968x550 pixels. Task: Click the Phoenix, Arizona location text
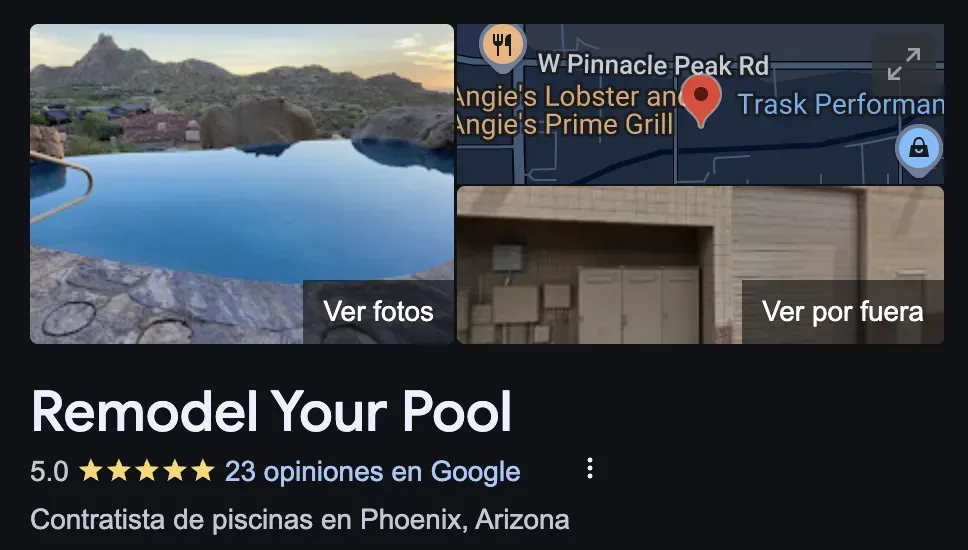pyautogui.click(x=465, y=520)
